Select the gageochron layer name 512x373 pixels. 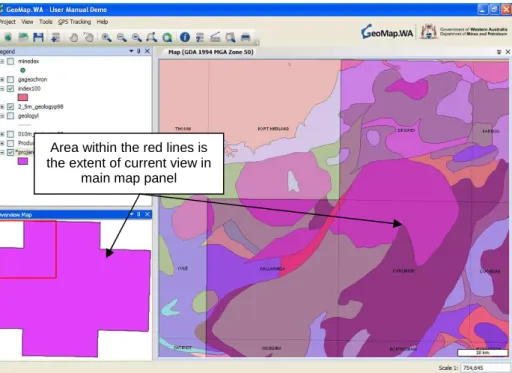[33, 80]
